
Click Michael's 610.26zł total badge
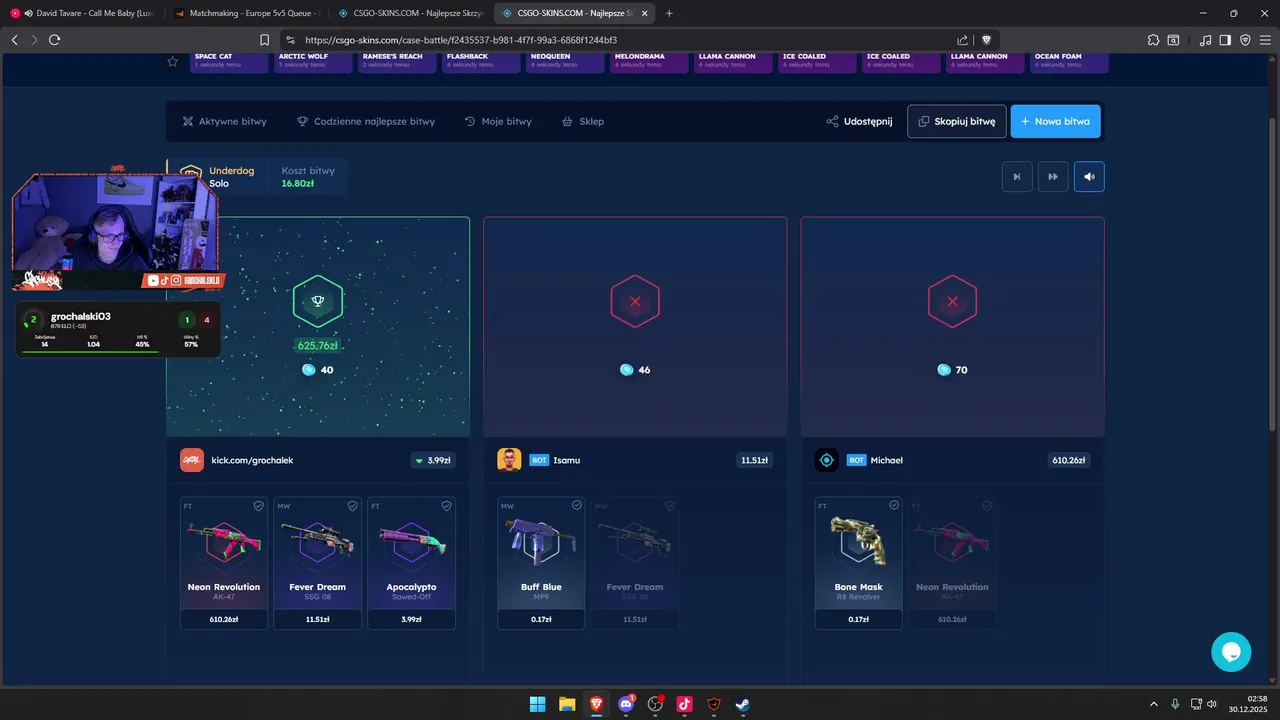point(1068,460)
